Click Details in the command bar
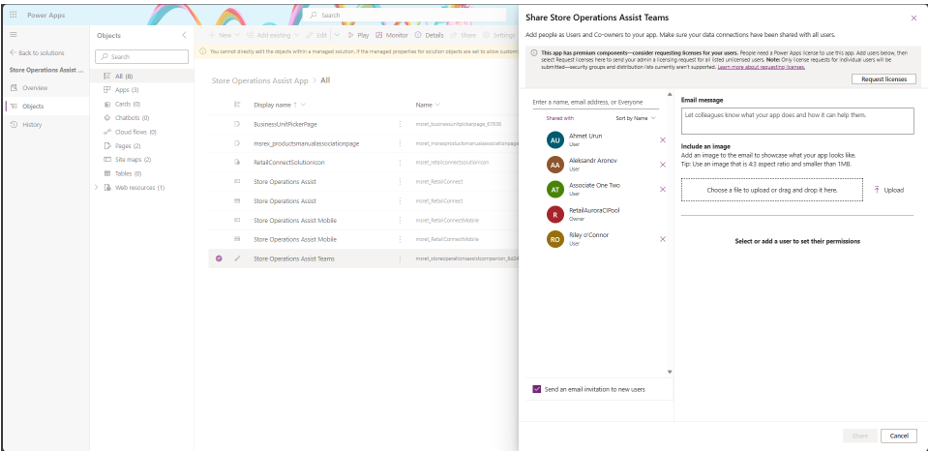 click(x=429, y=35)
